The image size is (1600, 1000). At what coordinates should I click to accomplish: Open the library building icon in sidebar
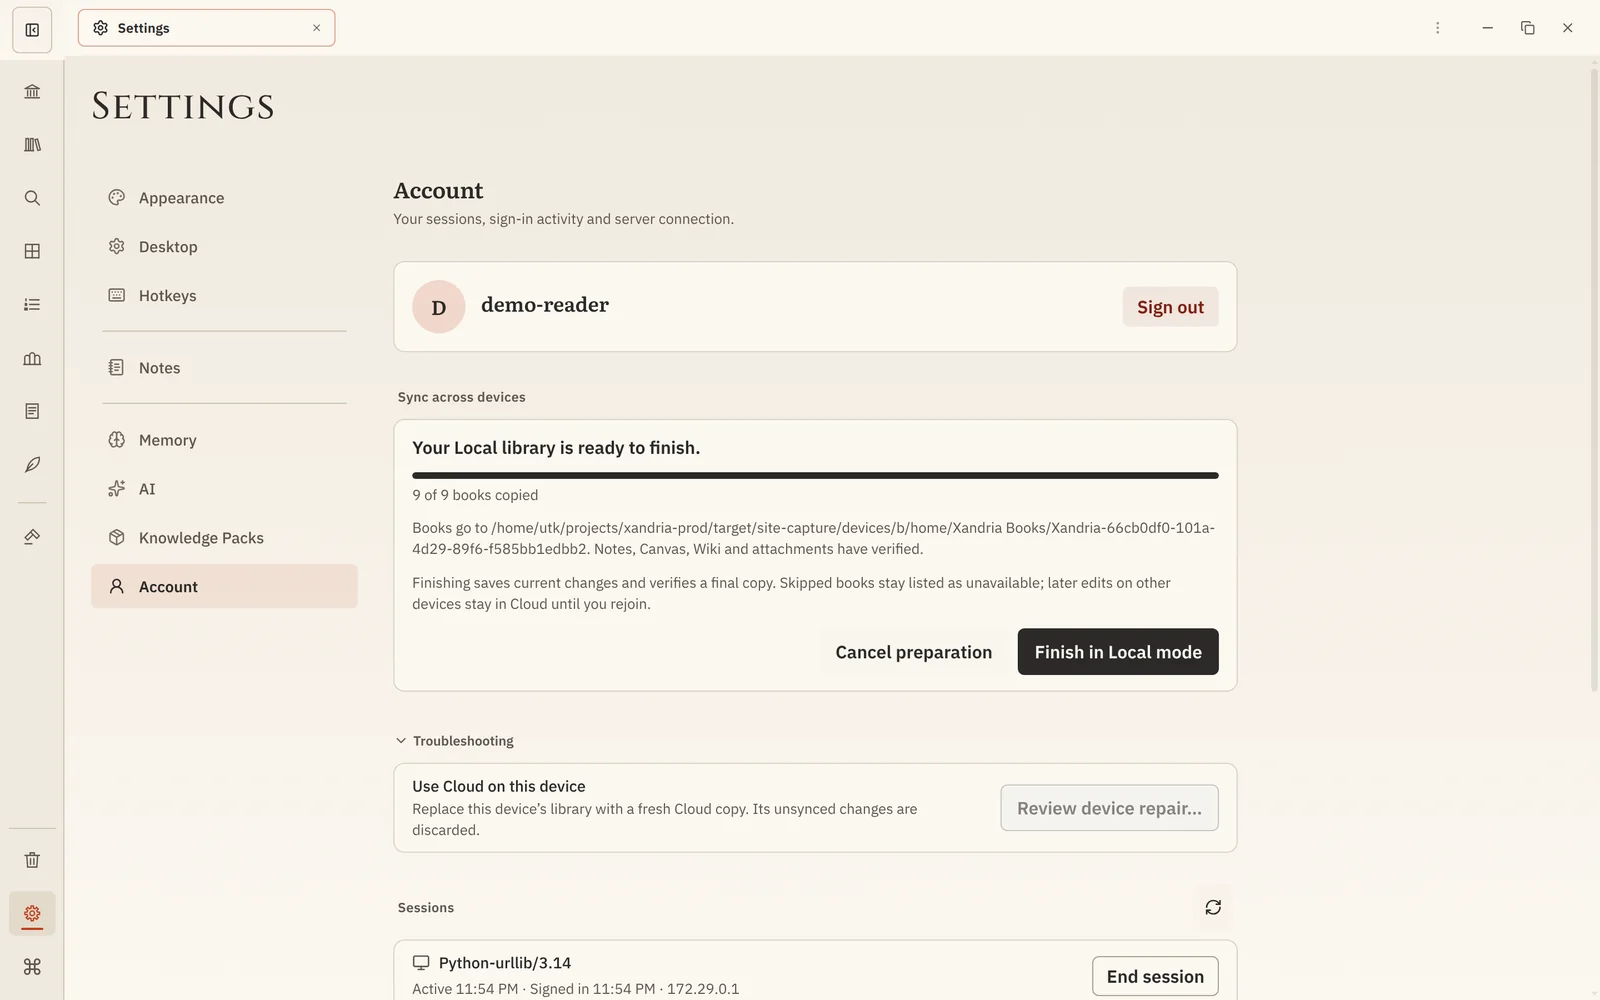[32, 92]
